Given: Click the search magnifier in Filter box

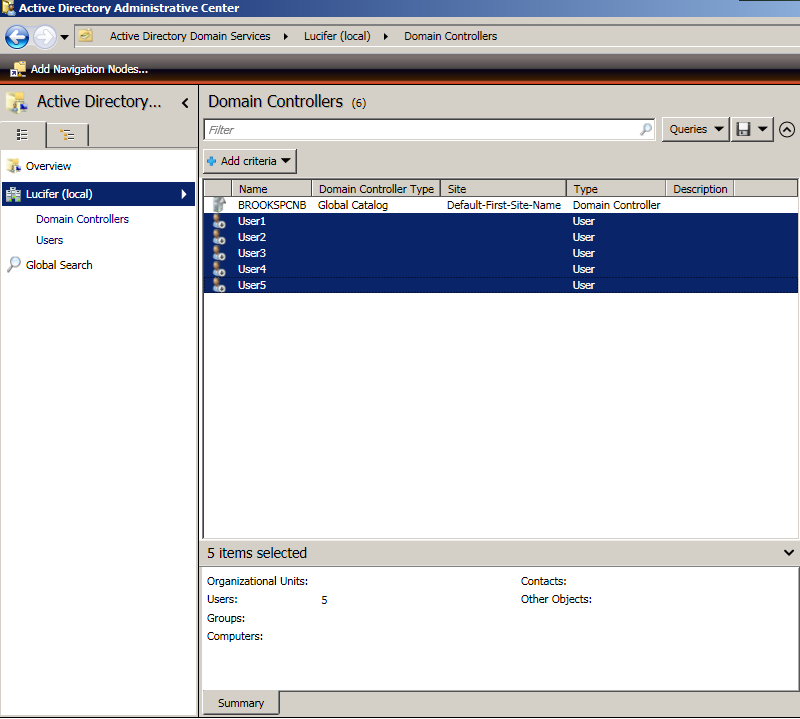Looking at the screenshot, I should point(646,129).
